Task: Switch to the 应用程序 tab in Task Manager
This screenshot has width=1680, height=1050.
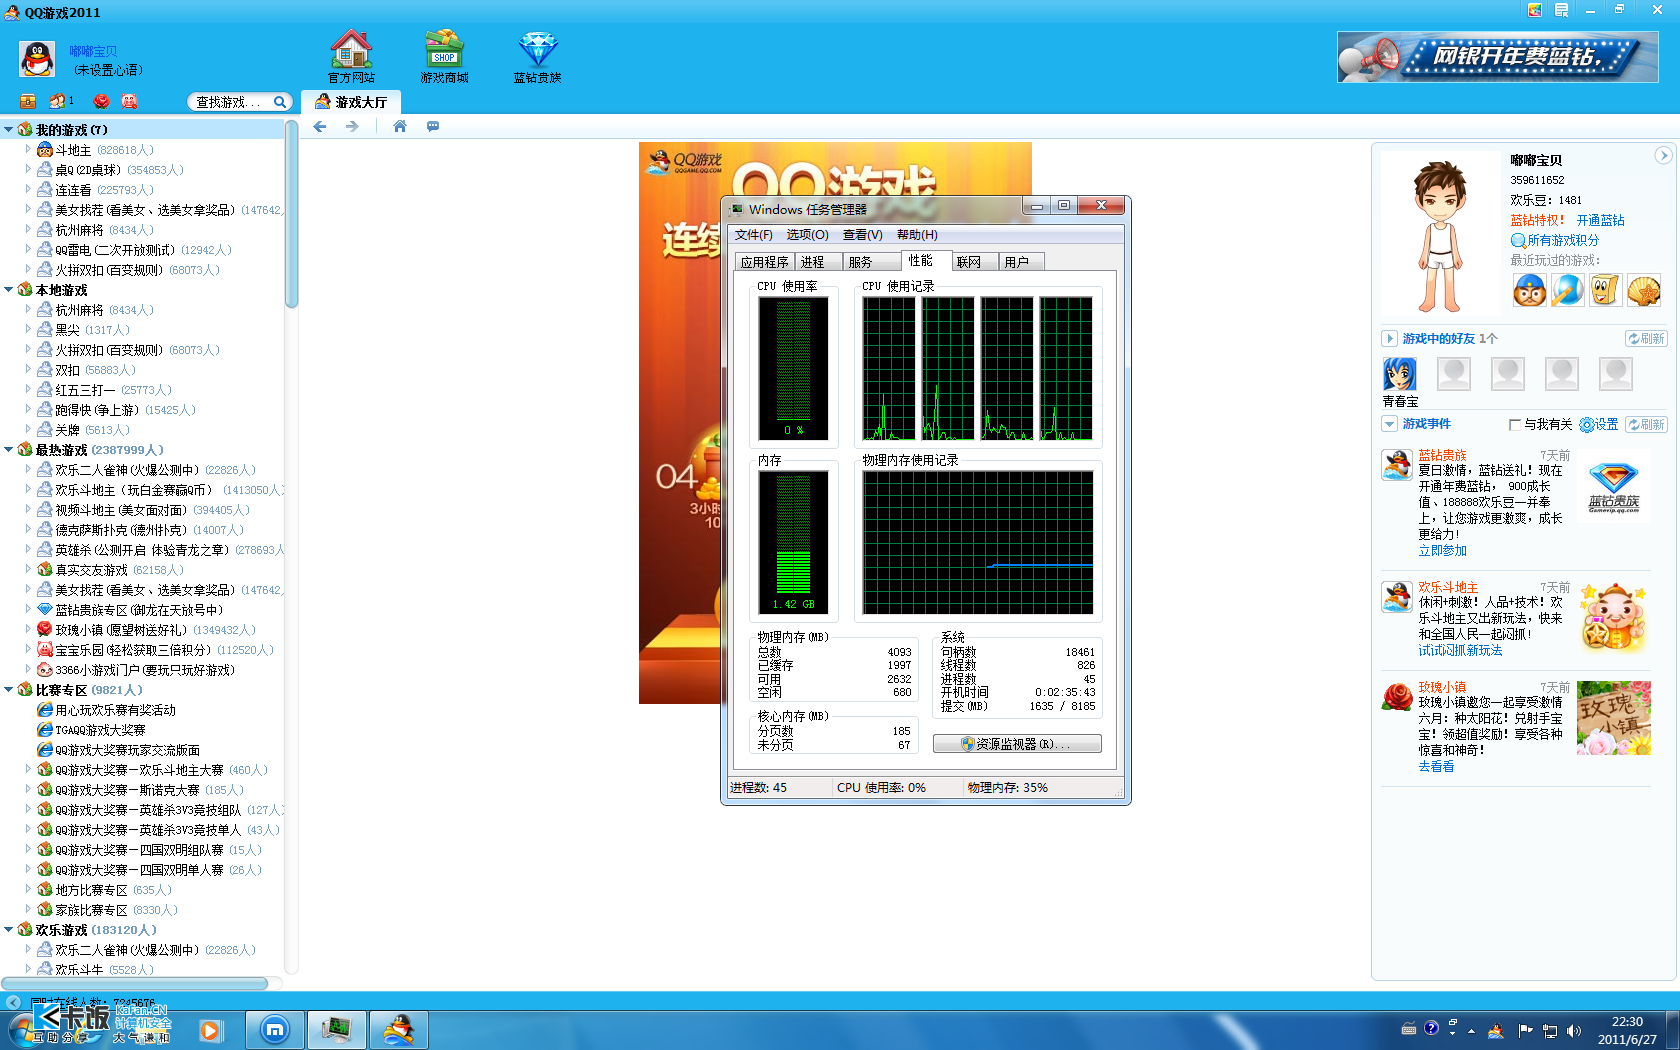Action: [765, 262]
